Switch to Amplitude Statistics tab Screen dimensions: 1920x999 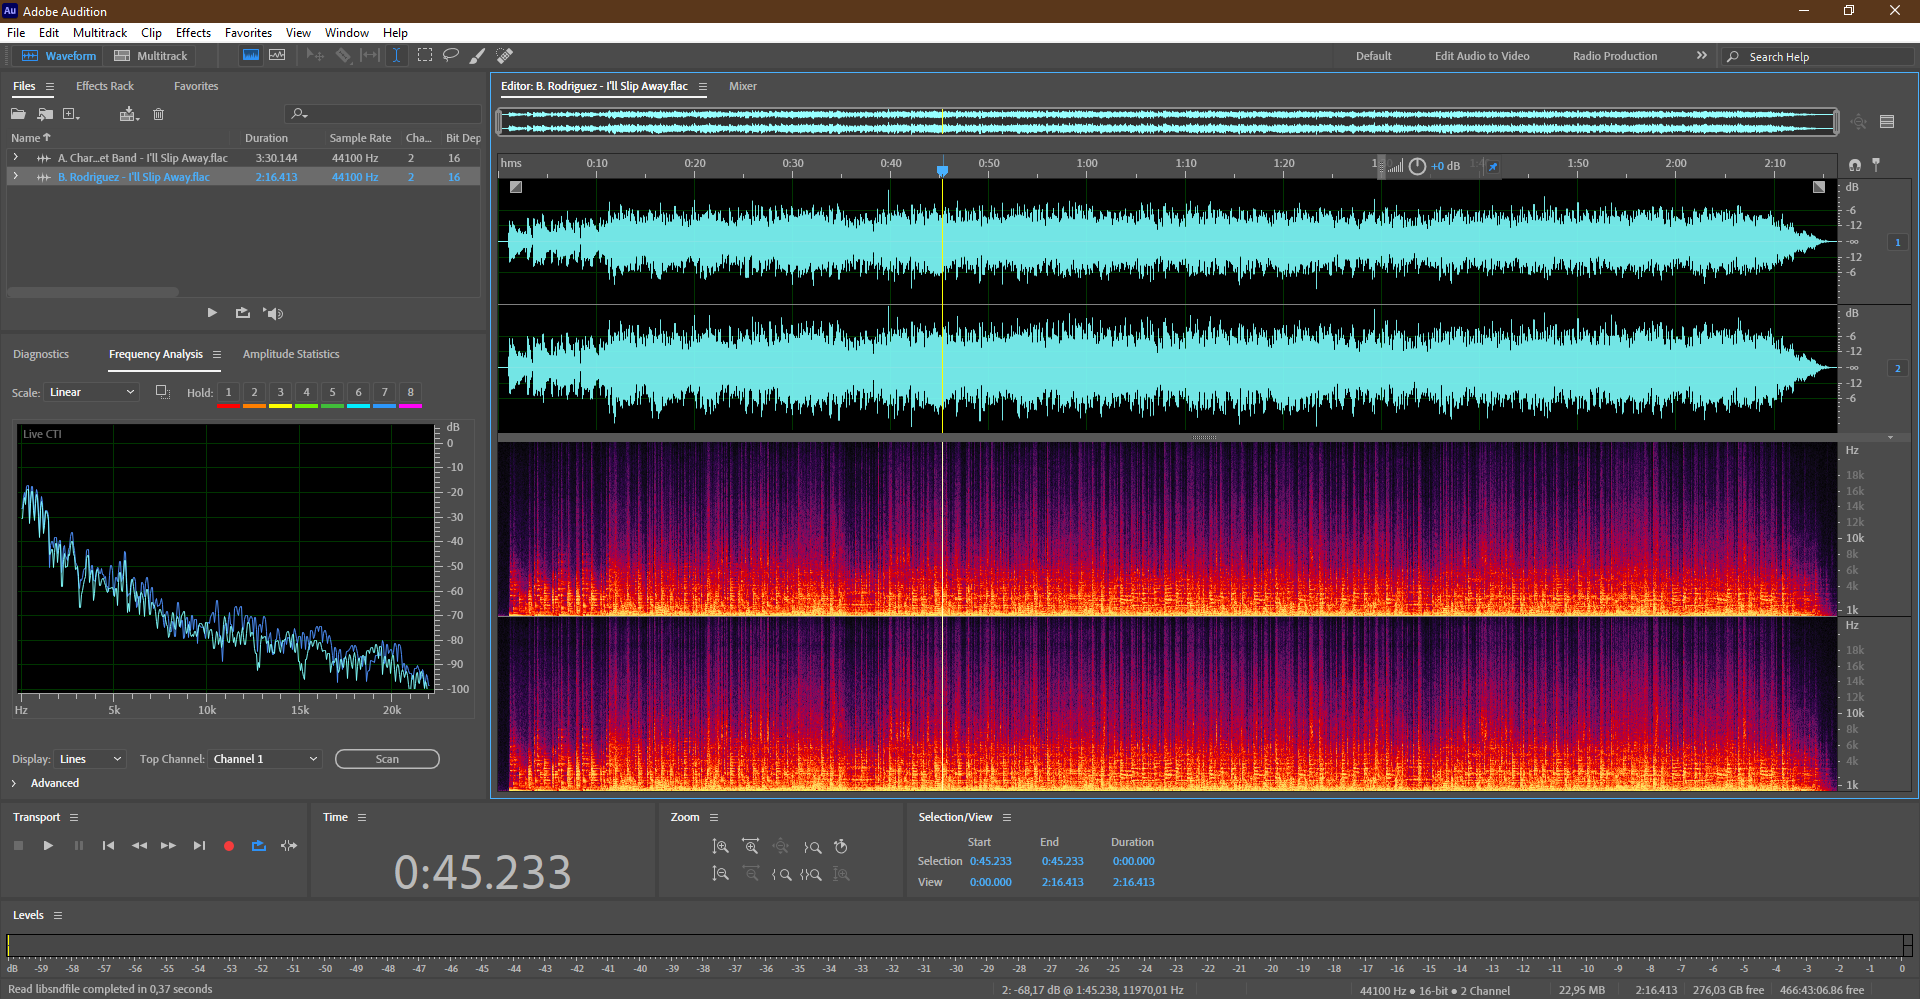[x=291, y=354]
